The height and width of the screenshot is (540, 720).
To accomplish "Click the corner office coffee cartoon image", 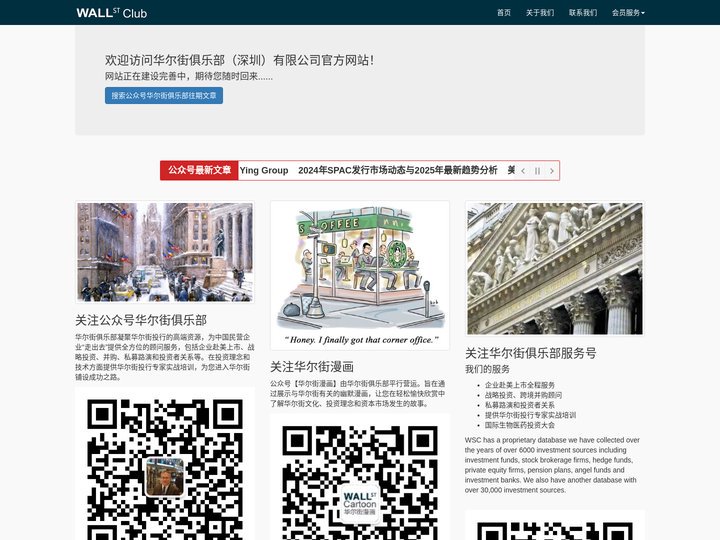I will (x=360, y=275).
